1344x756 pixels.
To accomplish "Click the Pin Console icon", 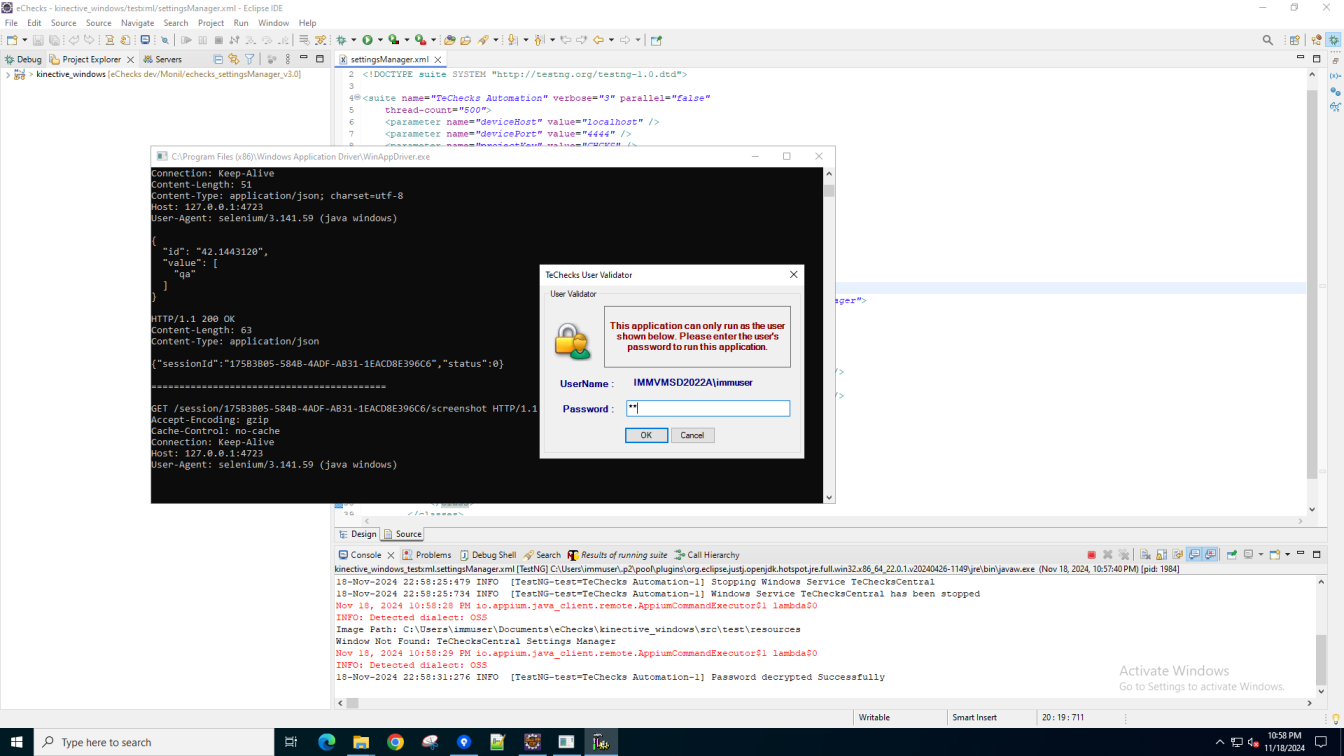I will (1232, 555).
